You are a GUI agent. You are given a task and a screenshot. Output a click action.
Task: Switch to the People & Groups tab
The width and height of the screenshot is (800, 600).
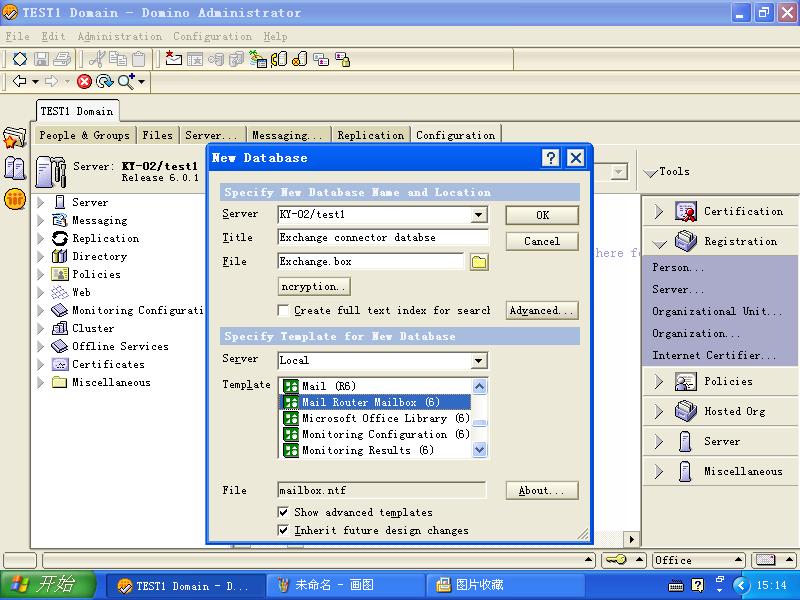point(85,135)
